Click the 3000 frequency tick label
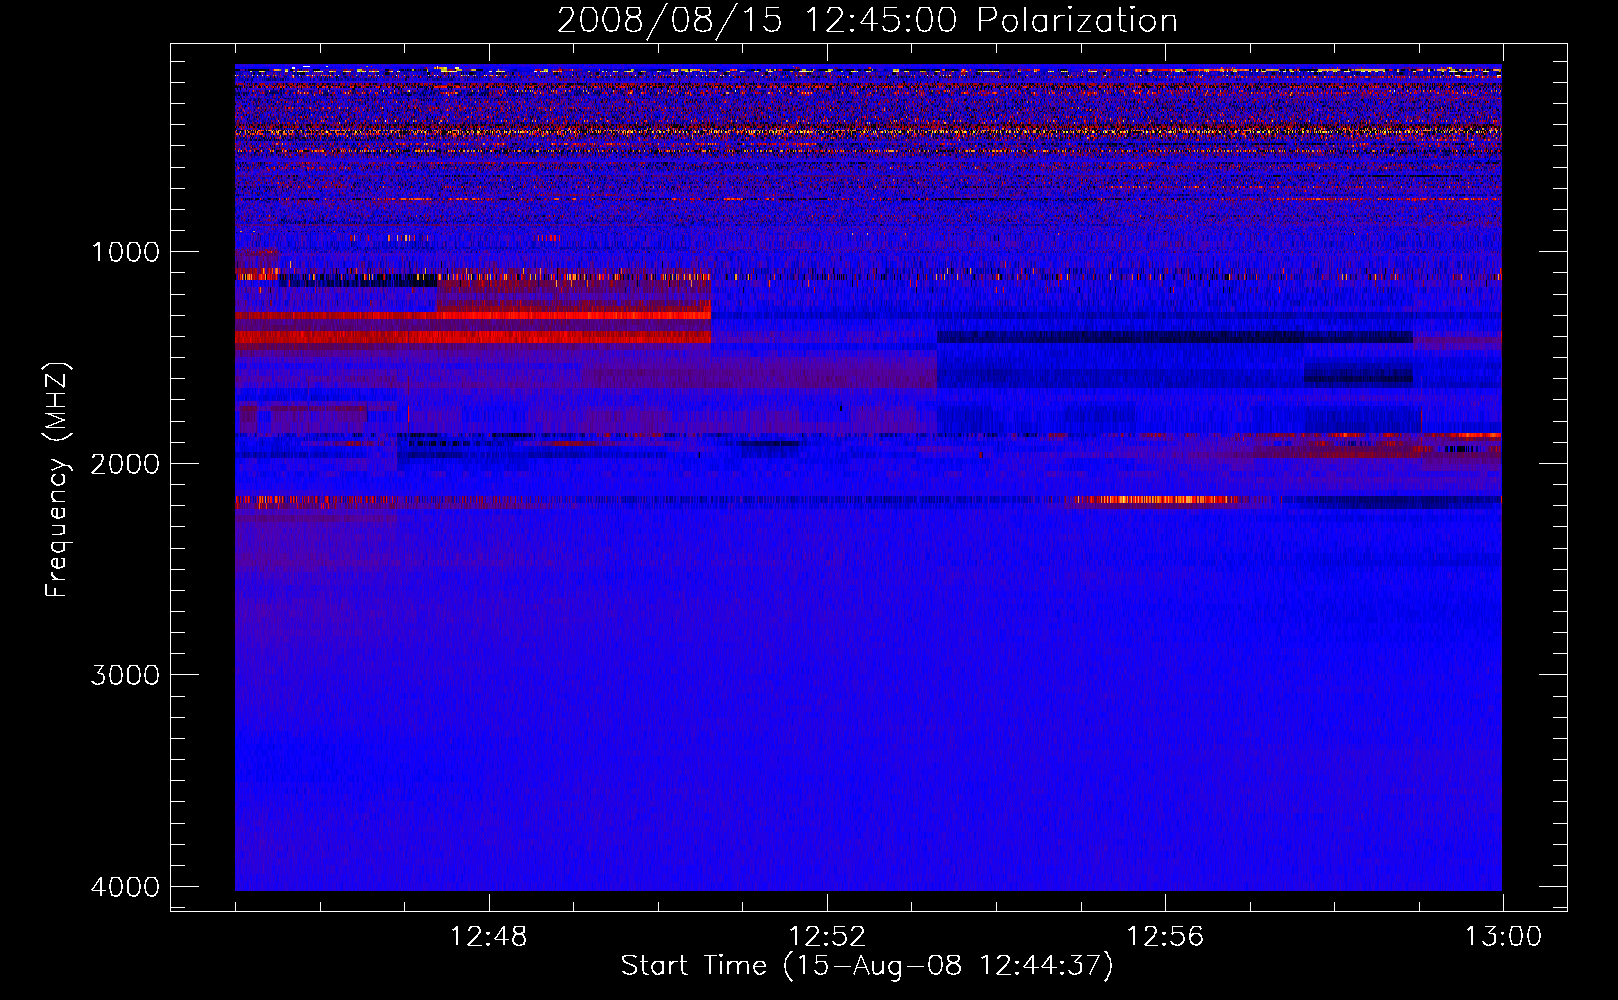The width and height of the screenshot is (1618, 1000). click(125, 675)
